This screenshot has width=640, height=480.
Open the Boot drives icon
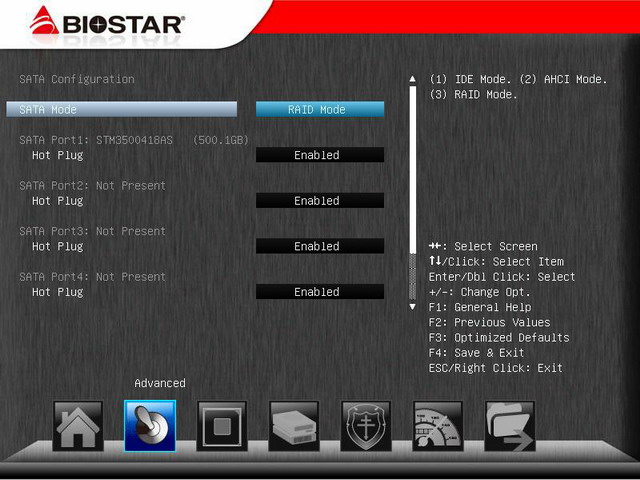(294, 426)
